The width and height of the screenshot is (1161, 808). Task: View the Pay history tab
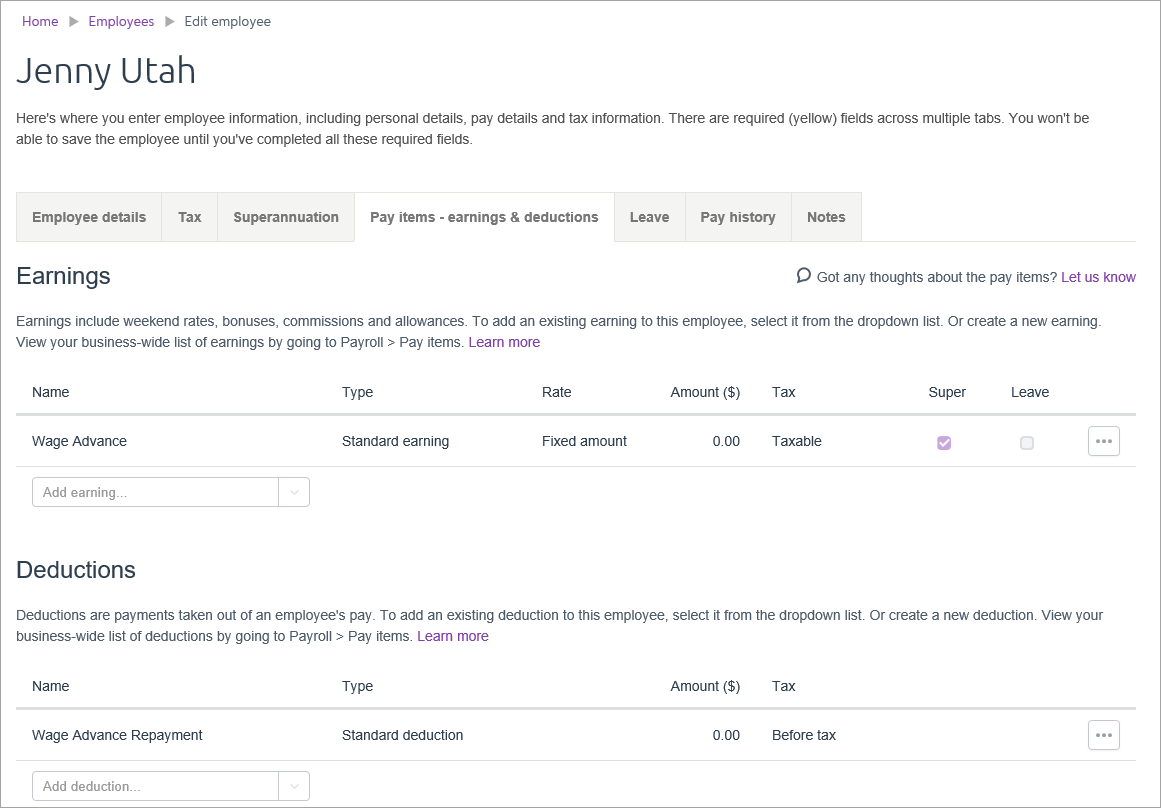point(738,217)
